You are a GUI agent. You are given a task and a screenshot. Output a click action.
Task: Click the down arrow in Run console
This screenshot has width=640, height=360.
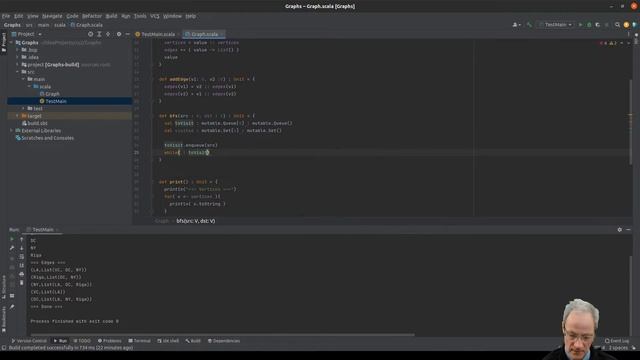coord(22,248)
